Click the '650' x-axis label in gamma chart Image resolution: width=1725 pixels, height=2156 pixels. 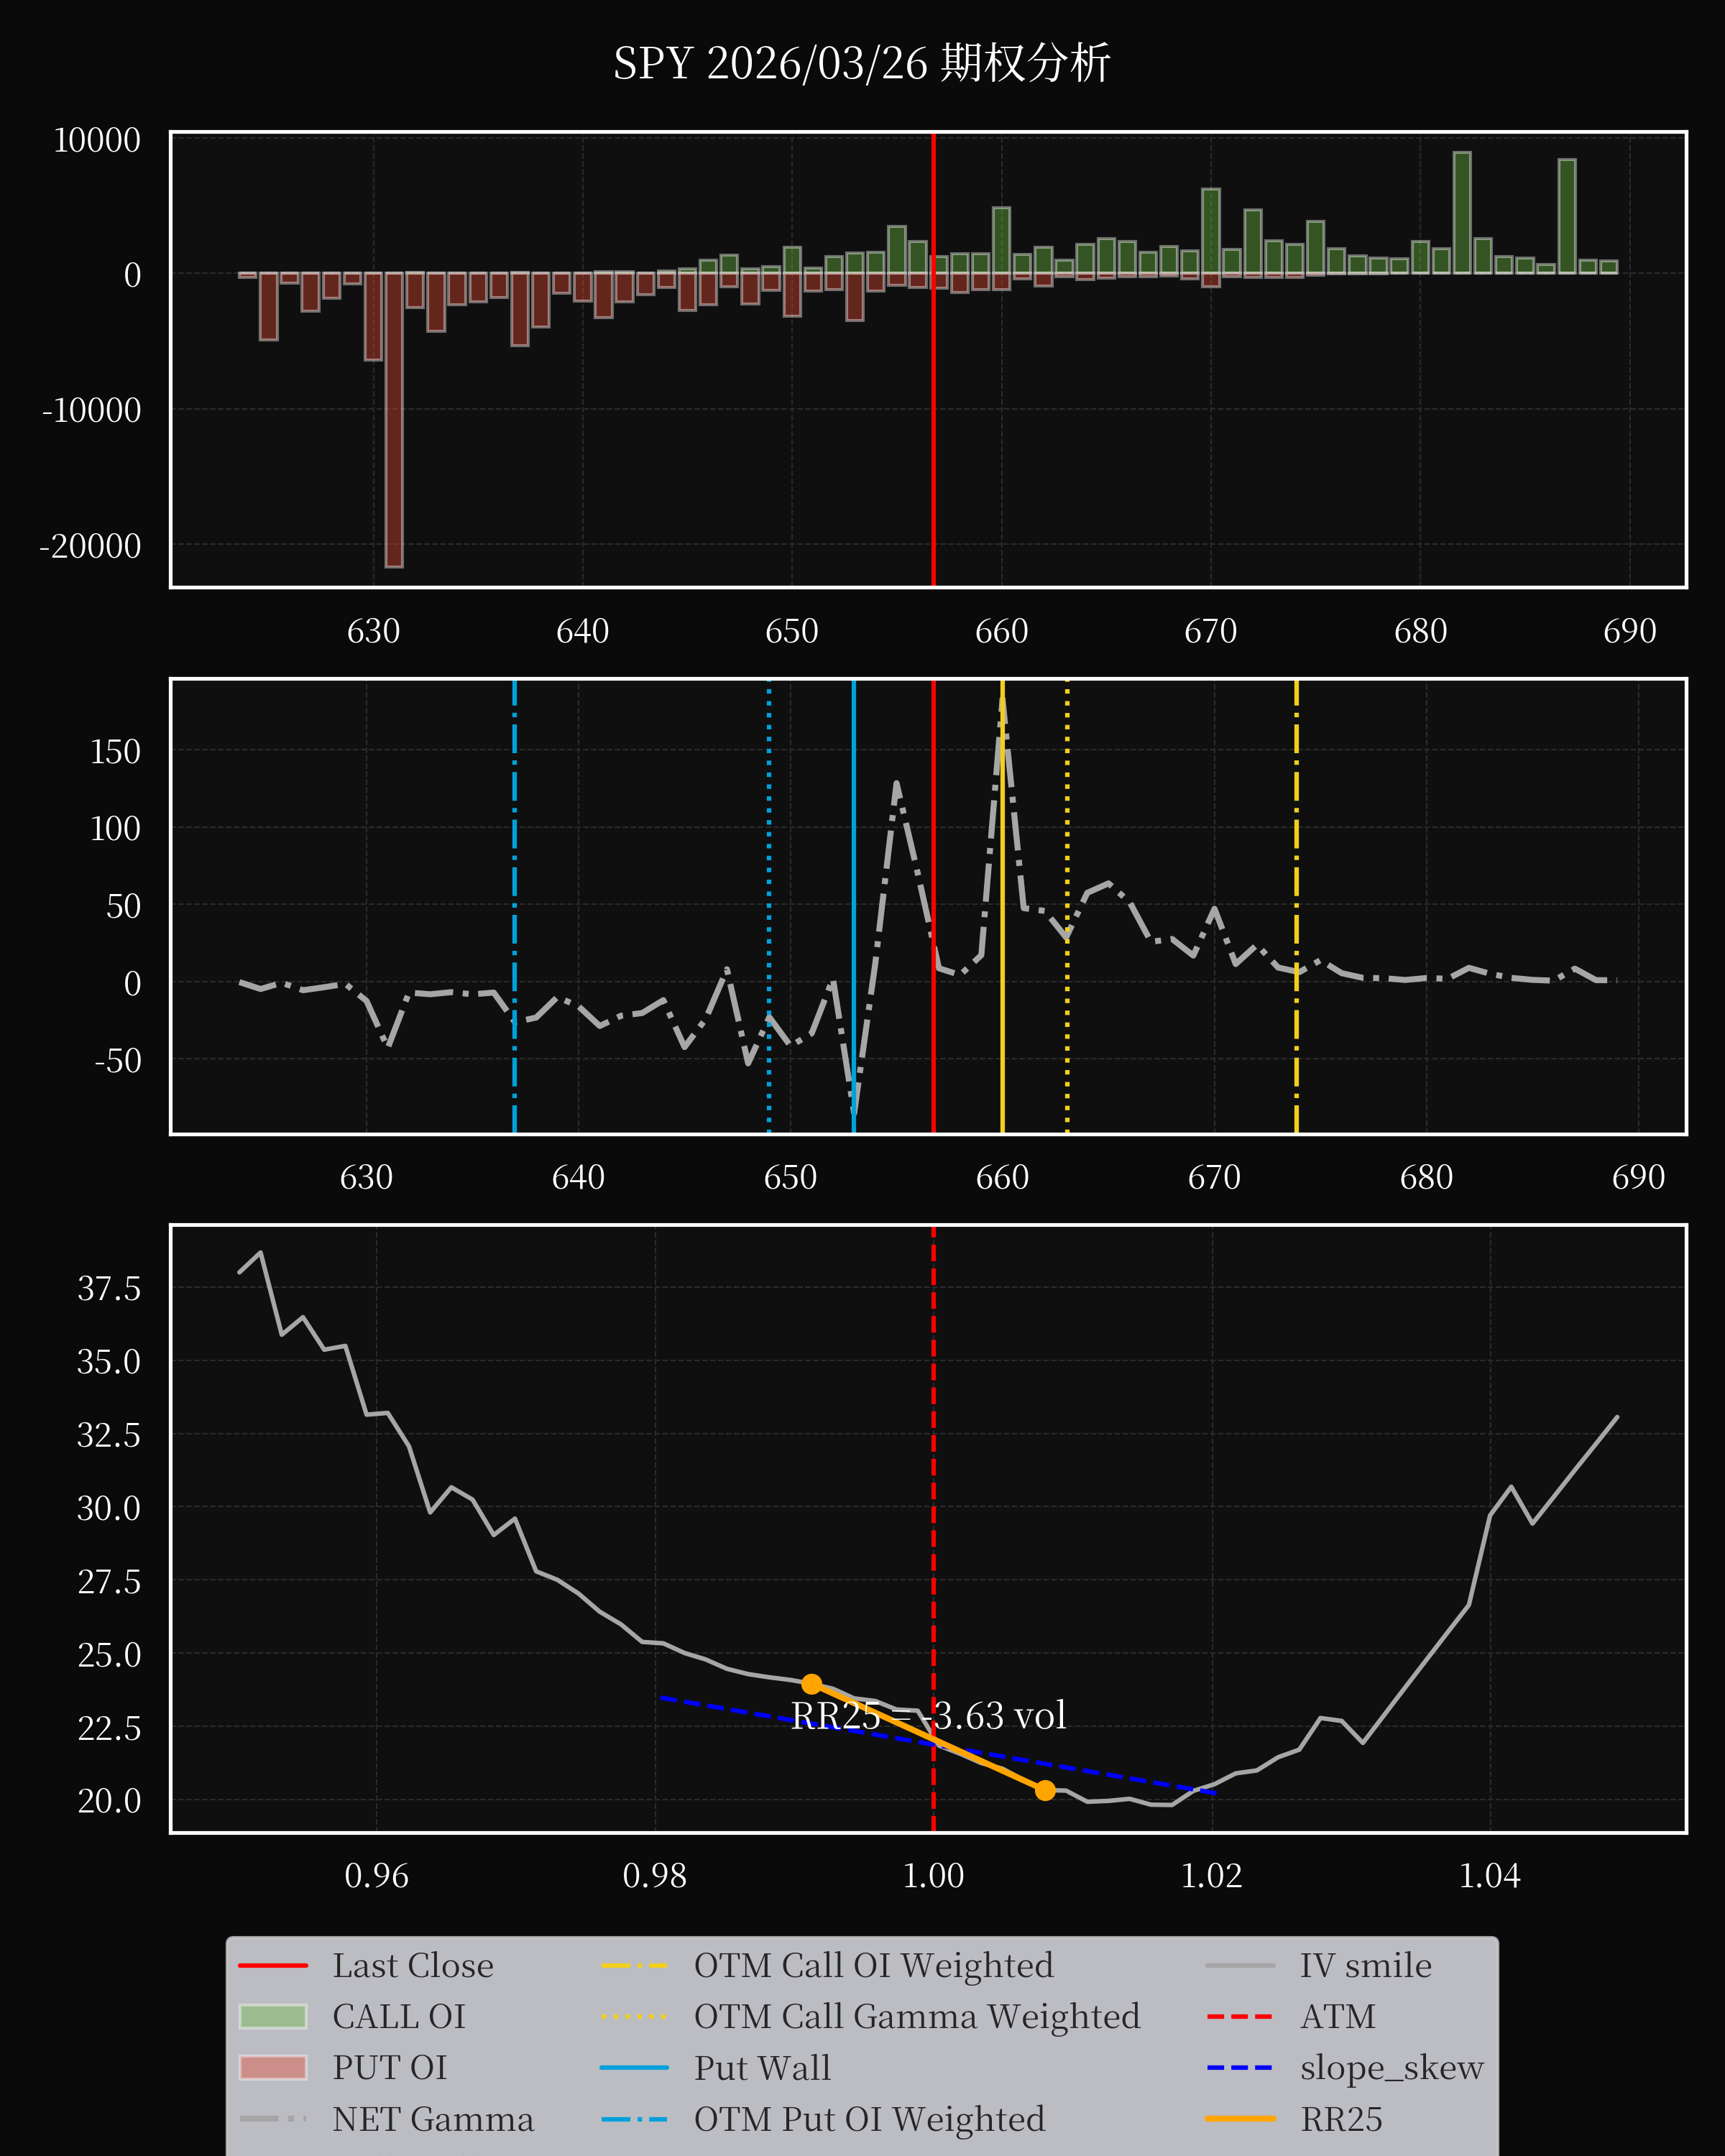click(x=790, y=1177)
